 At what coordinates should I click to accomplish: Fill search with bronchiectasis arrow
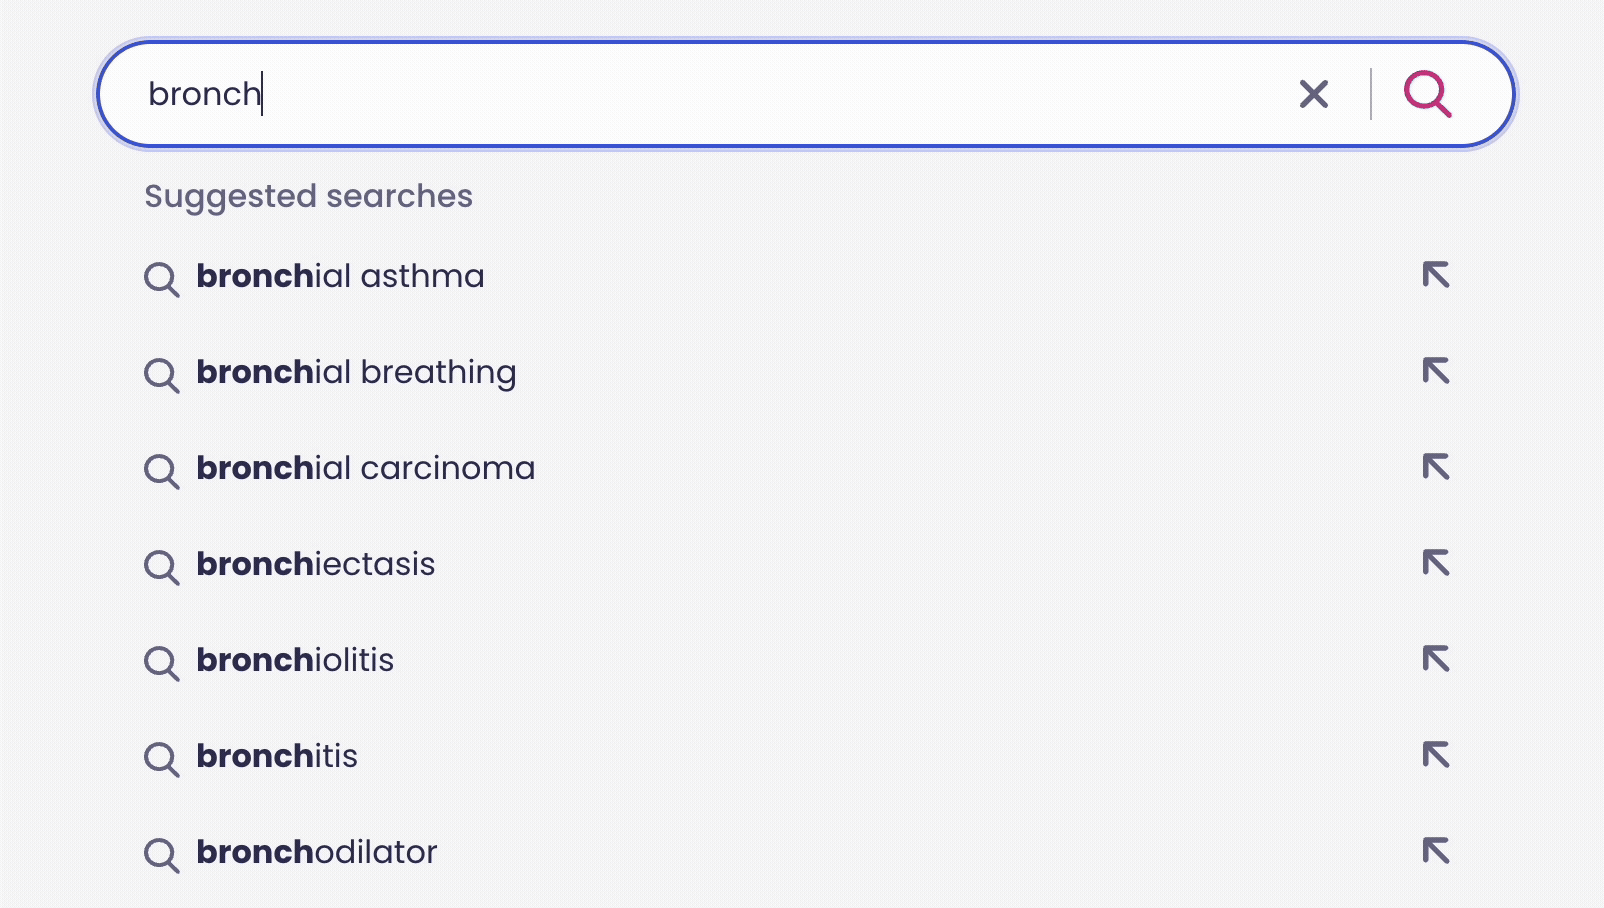(1436, 563)
